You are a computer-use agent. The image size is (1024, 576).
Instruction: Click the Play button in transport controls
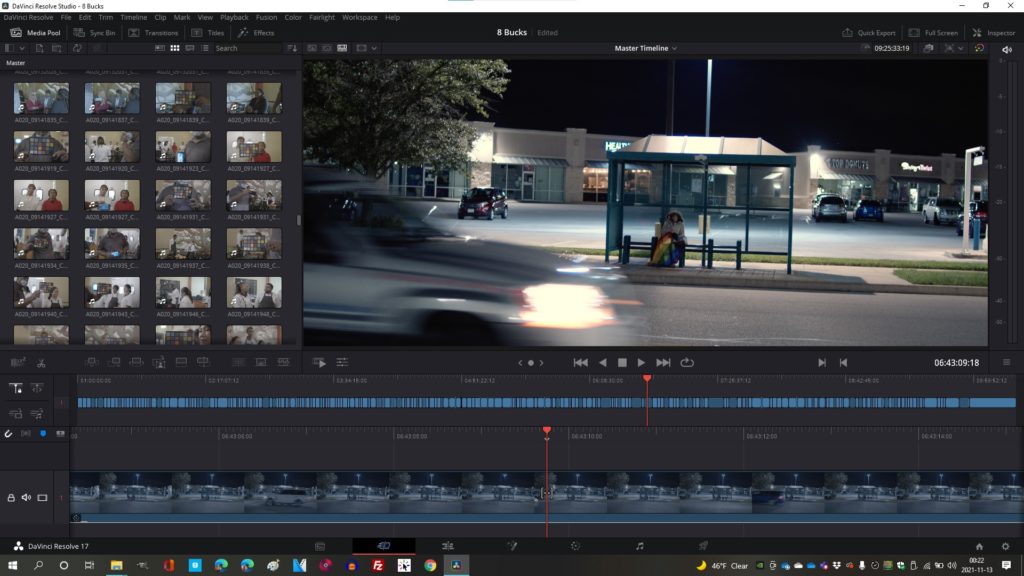(x=641, y=362)
